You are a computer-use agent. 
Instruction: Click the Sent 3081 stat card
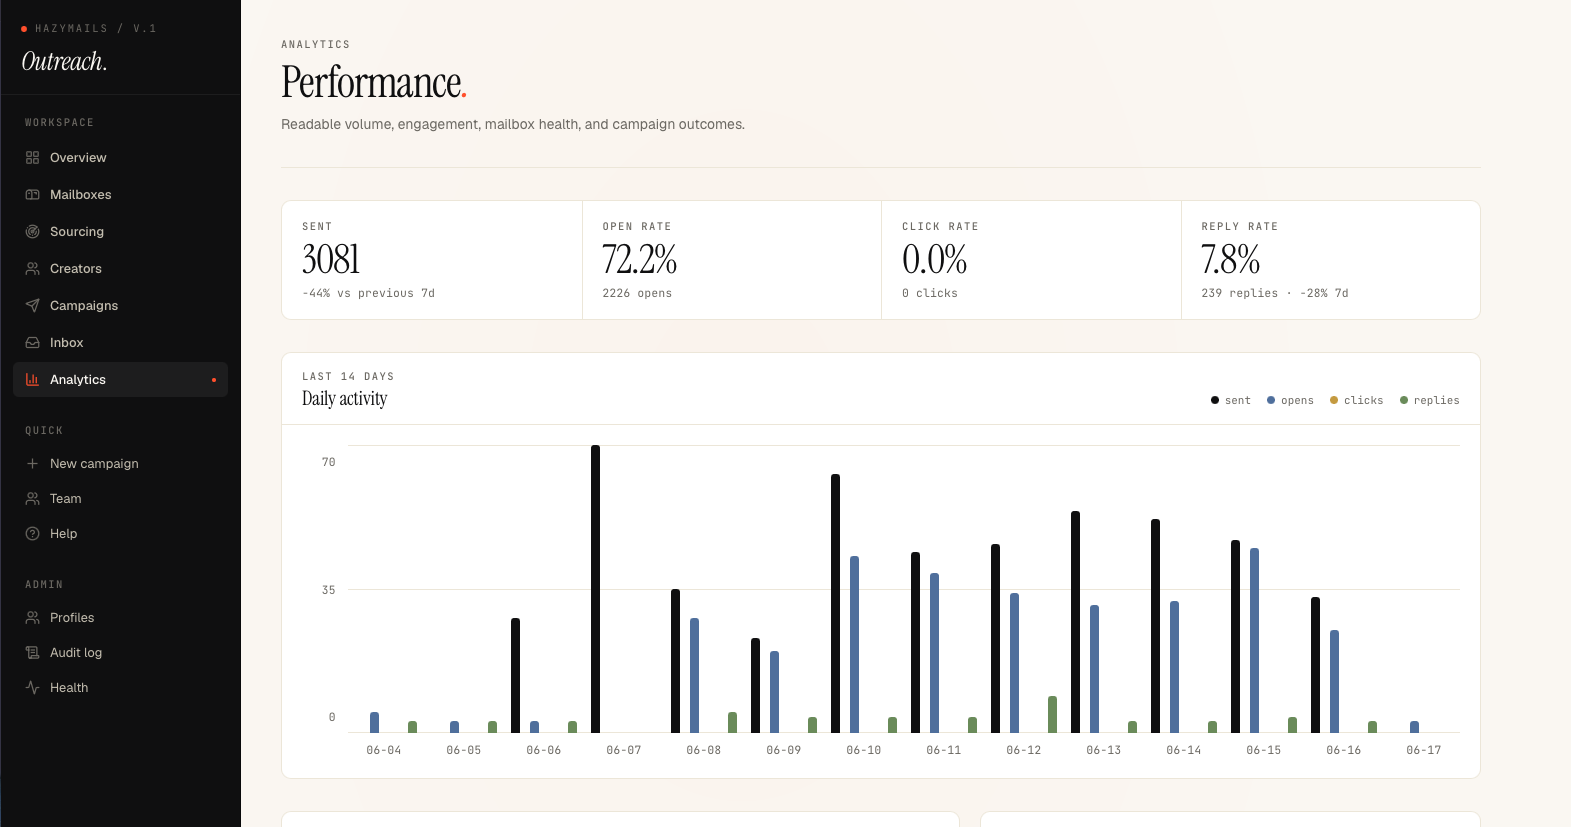coord(432,260)
